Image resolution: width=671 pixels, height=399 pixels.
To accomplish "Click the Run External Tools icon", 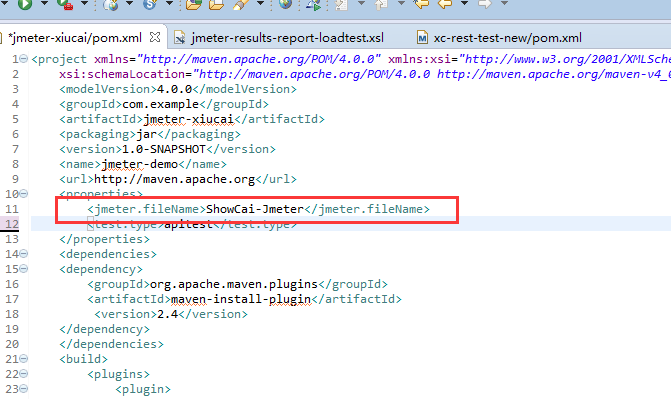I will pyautogui.click(x=65, y=4).
